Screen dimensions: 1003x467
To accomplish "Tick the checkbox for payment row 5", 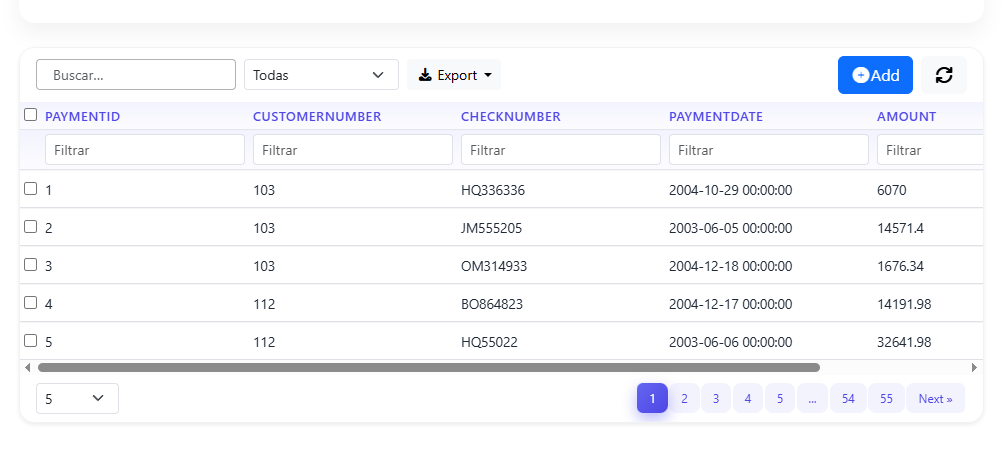I will tap(30, 341).
